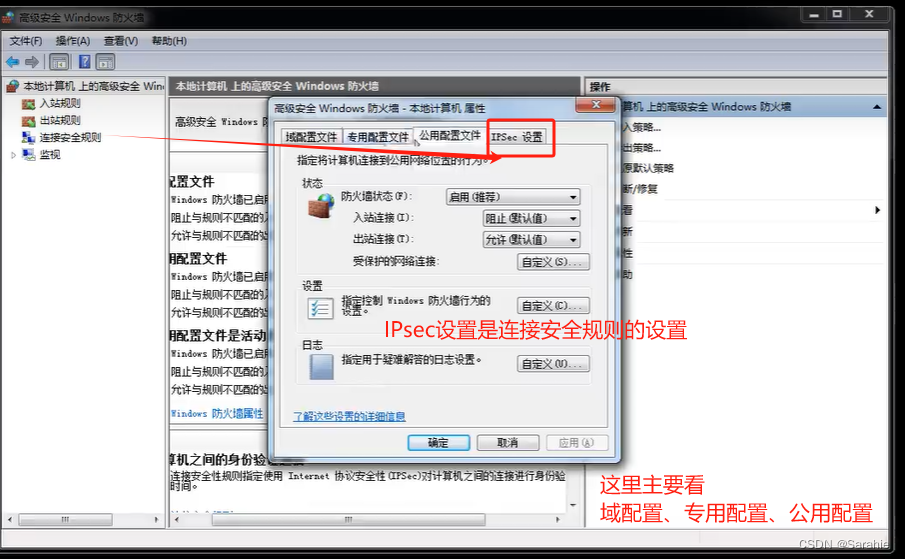Switch to the IPSec 设置 tab

coord(517,137)
